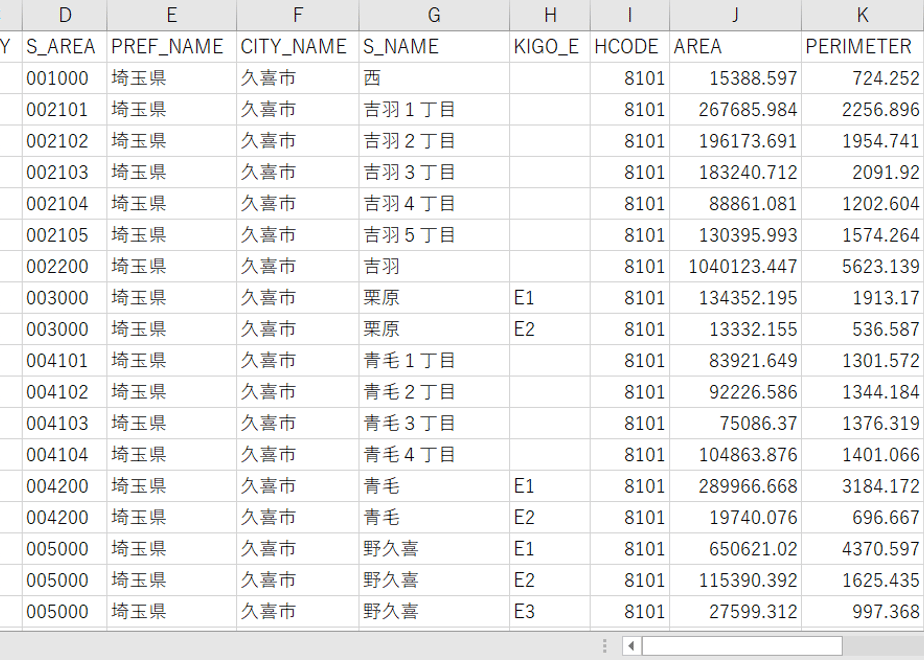Viewport: 924px width, 660px height.
Task: Click AREA value 1040123.447
Action: [x=735, y=266]
